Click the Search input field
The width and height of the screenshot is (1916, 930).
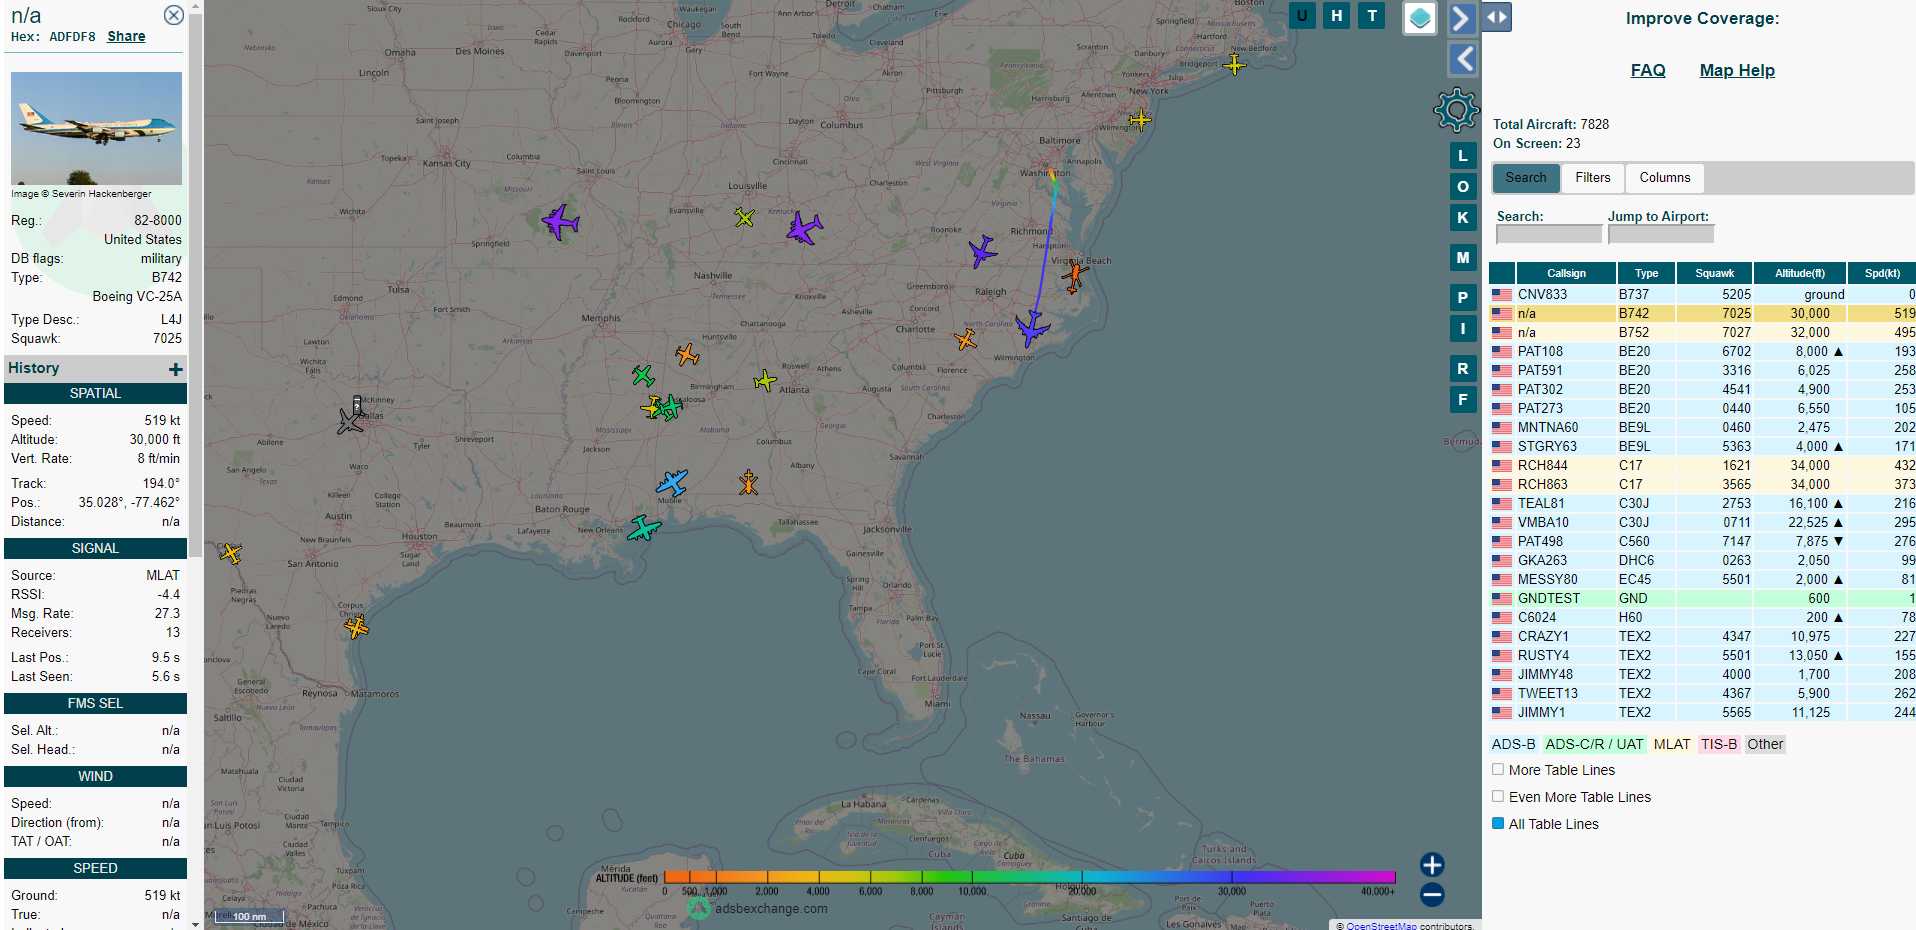pos(1548,234)
